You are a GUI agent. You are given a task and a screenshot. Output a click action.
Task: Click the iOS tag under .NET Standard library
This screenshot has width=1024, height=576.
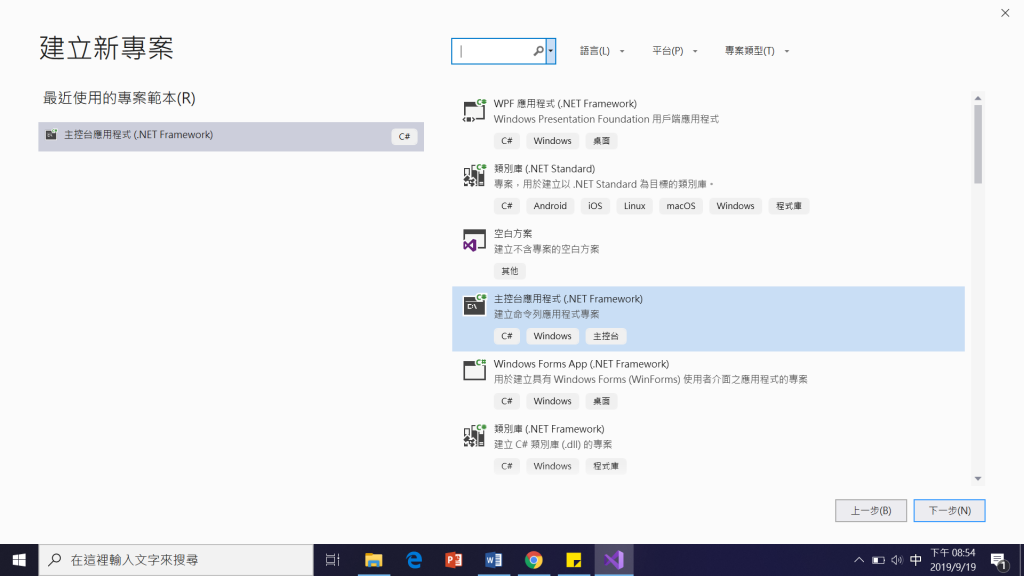(595, 206)
